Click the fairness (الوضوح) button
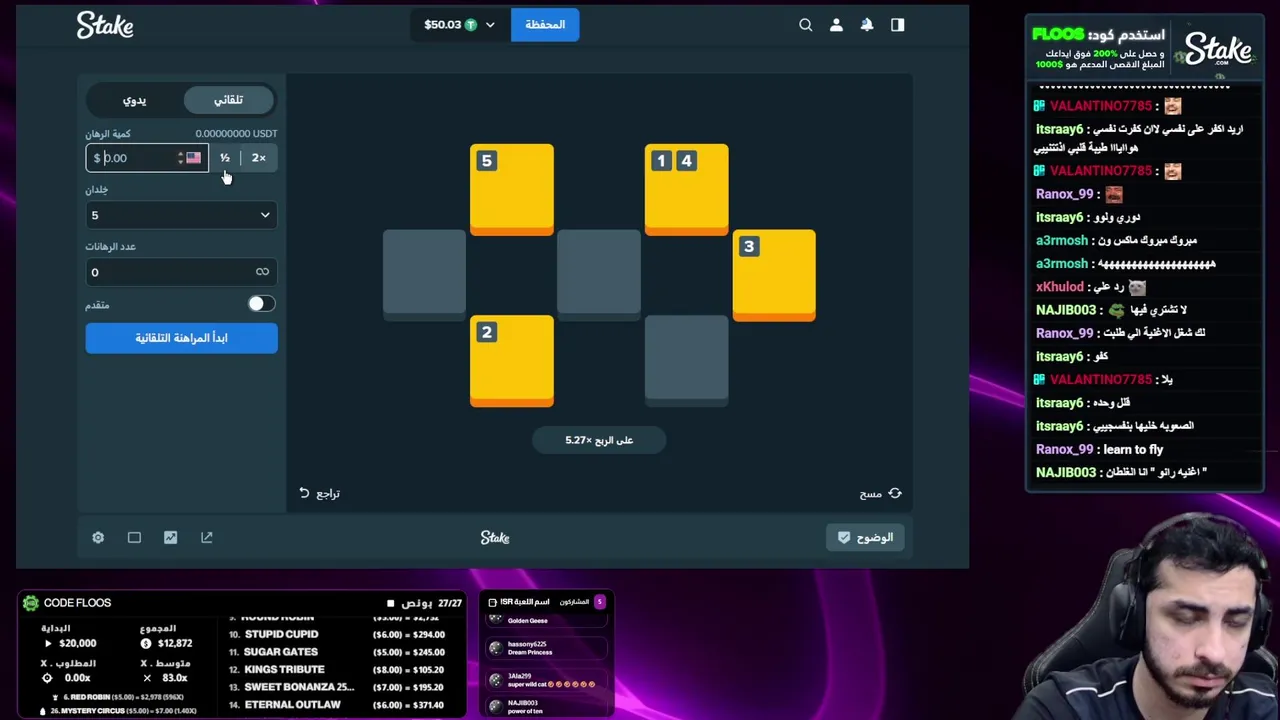1280x720 pixels. point(866,537)
